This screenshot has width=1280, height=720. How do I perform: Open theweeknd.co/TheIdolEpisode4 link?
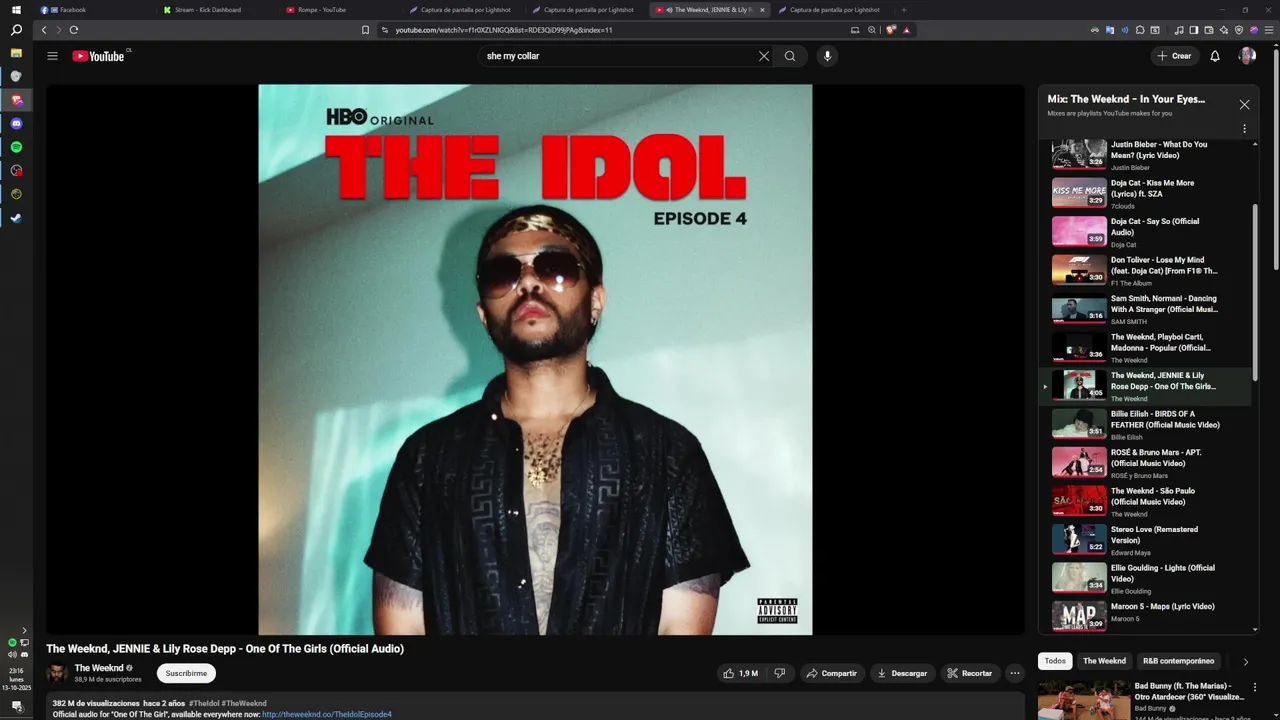click(x=327, y=714)
